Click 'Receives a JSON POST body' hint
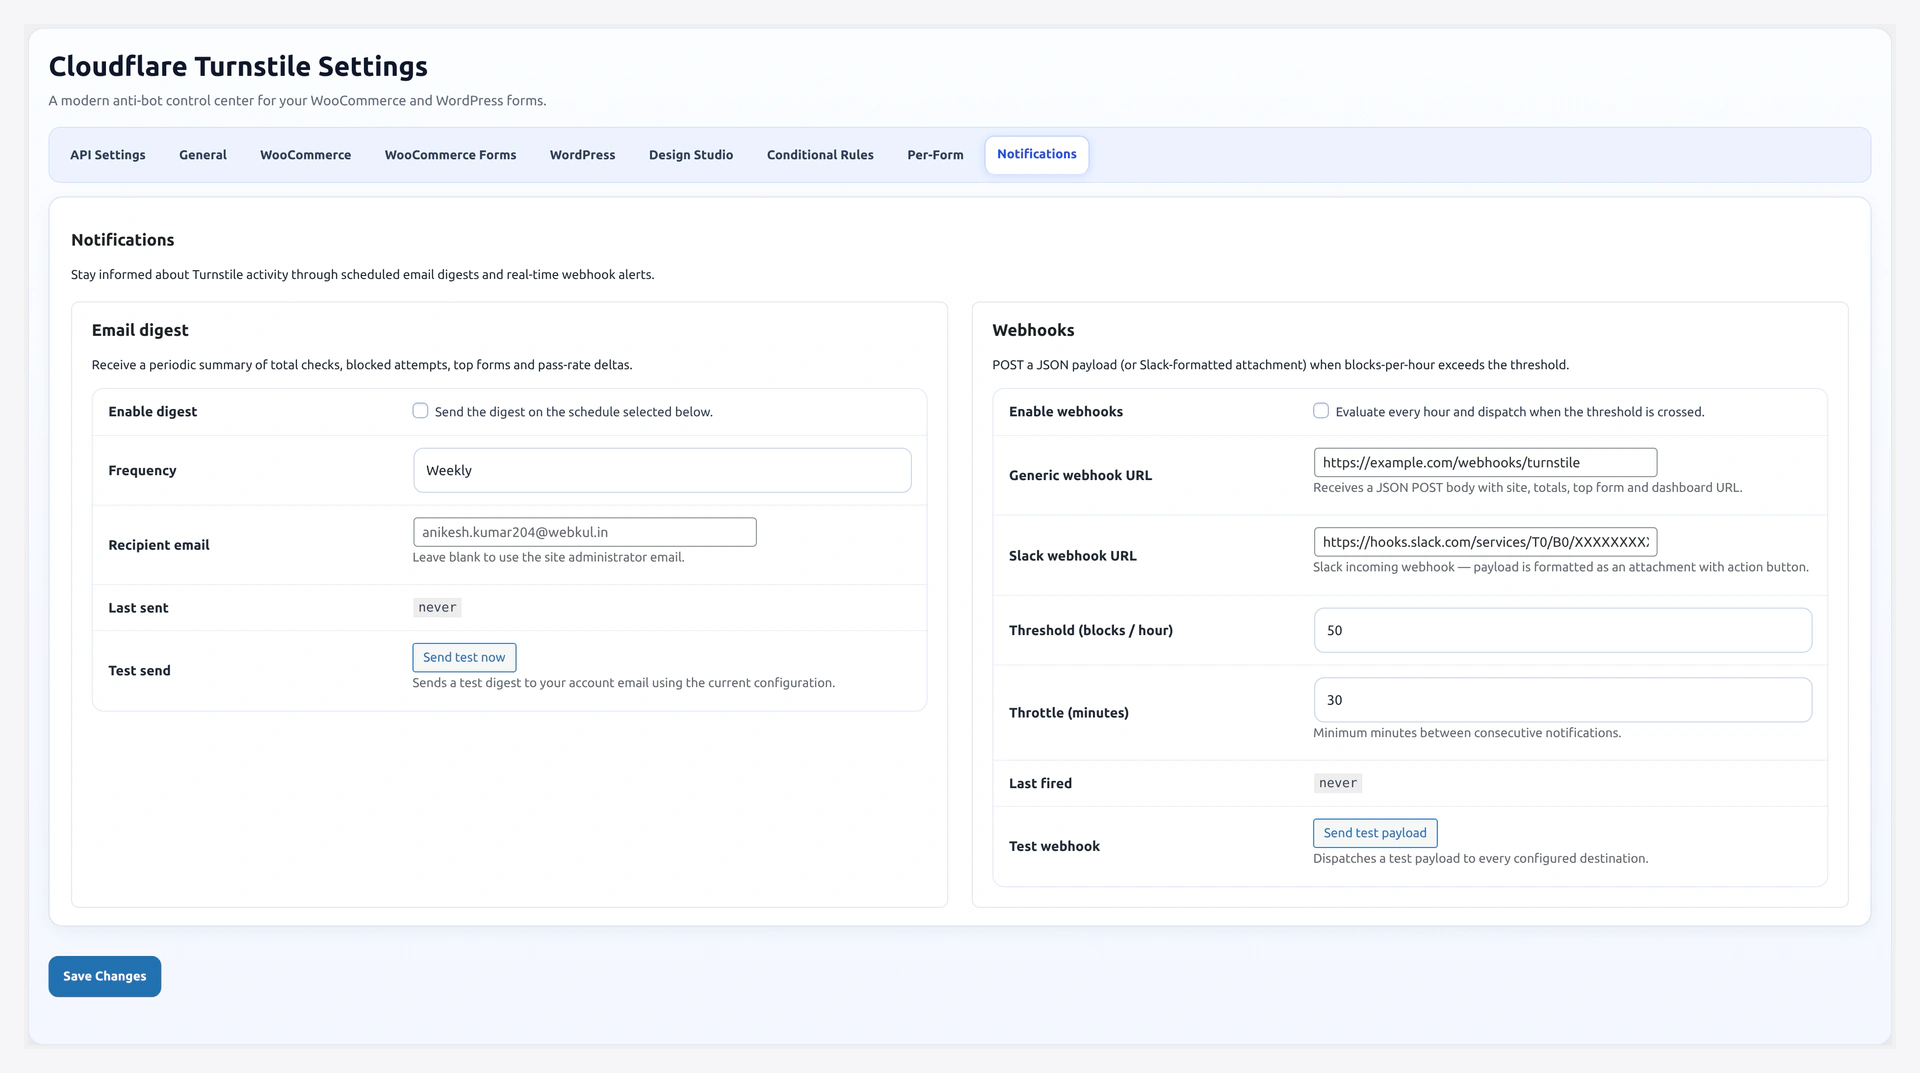 1527,488
